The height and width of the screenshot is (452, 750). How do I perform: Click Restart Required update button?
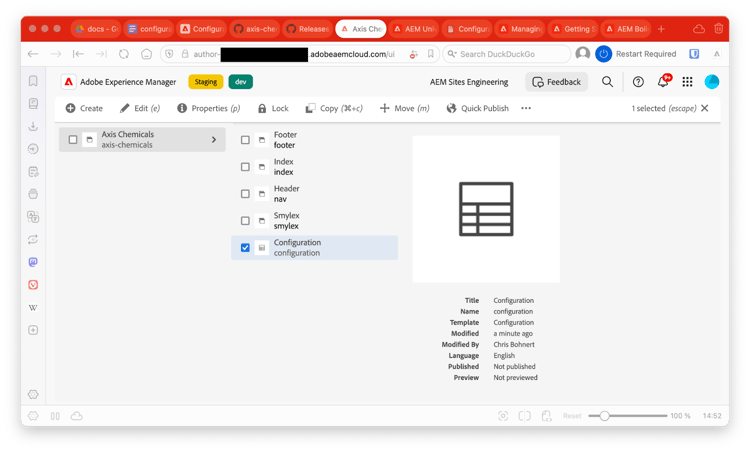click(x=636, y=54)
